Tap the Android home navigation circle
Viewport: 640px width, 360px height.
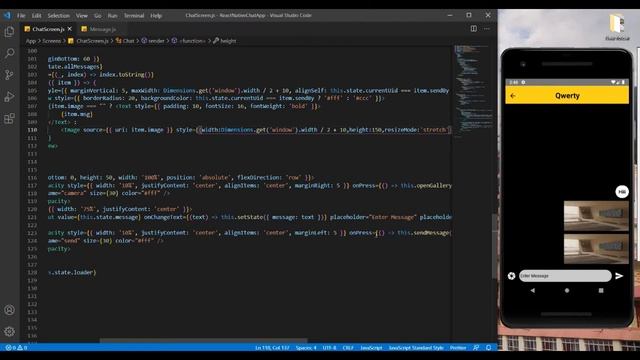pos(567,290)
